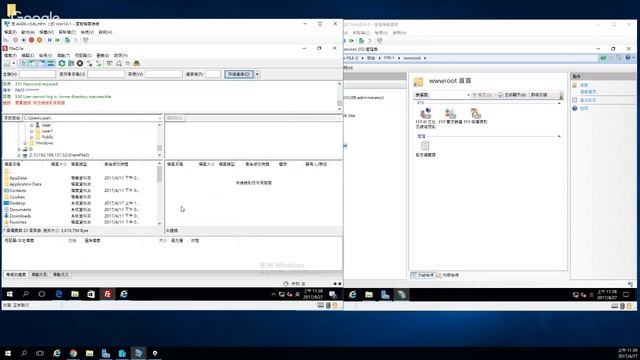640x360 pixels.
Task: Click Show All button in IIS filter bar
Action: (512, 95)
